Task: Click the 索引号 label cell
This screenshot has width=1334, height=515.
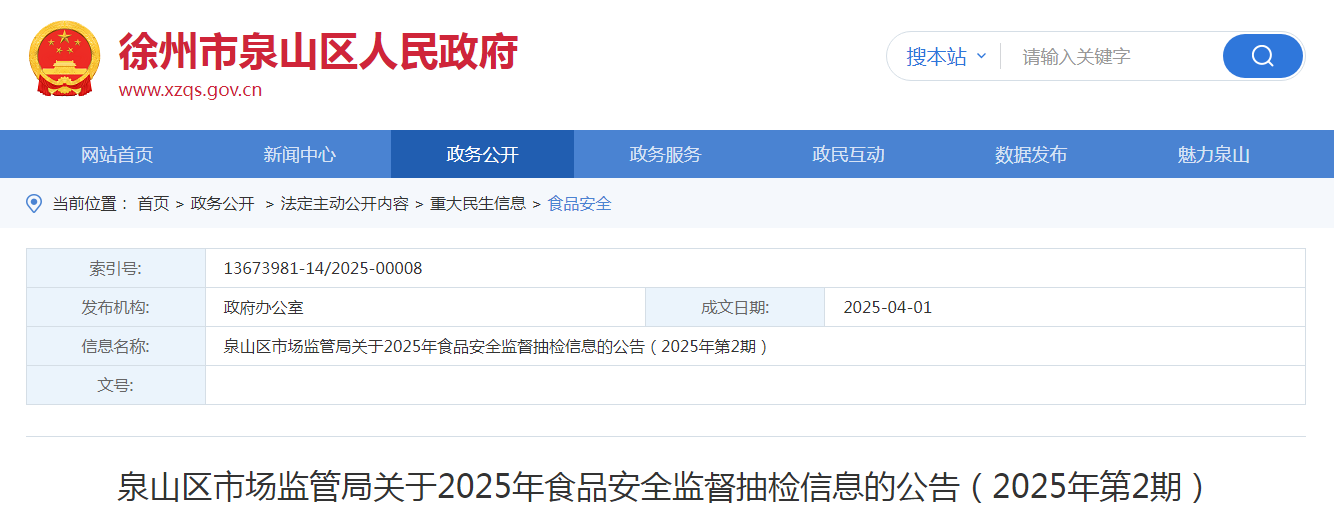Action: pos(116,268)
